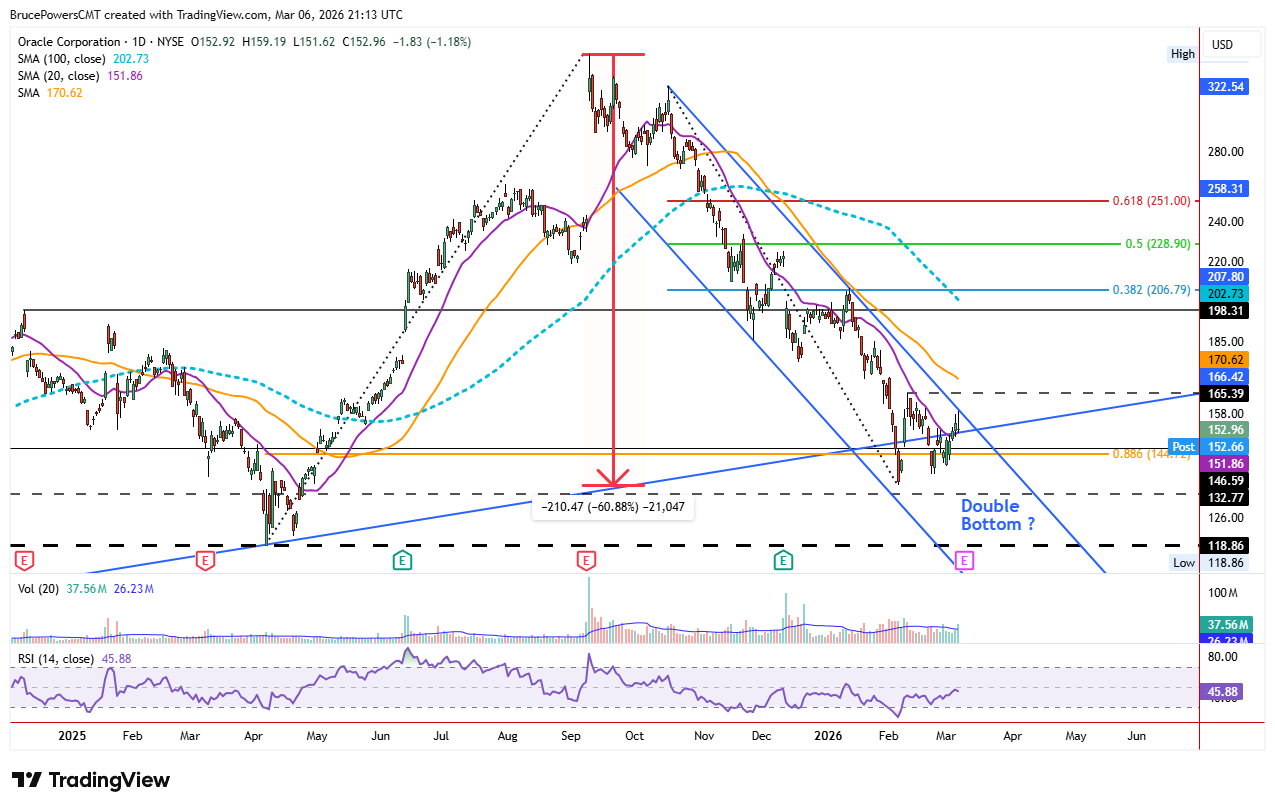Viewport: 1275px width, 810px height.
Task: Click the green earnings marker near December 2025
Action: click(x=784, y=559)
